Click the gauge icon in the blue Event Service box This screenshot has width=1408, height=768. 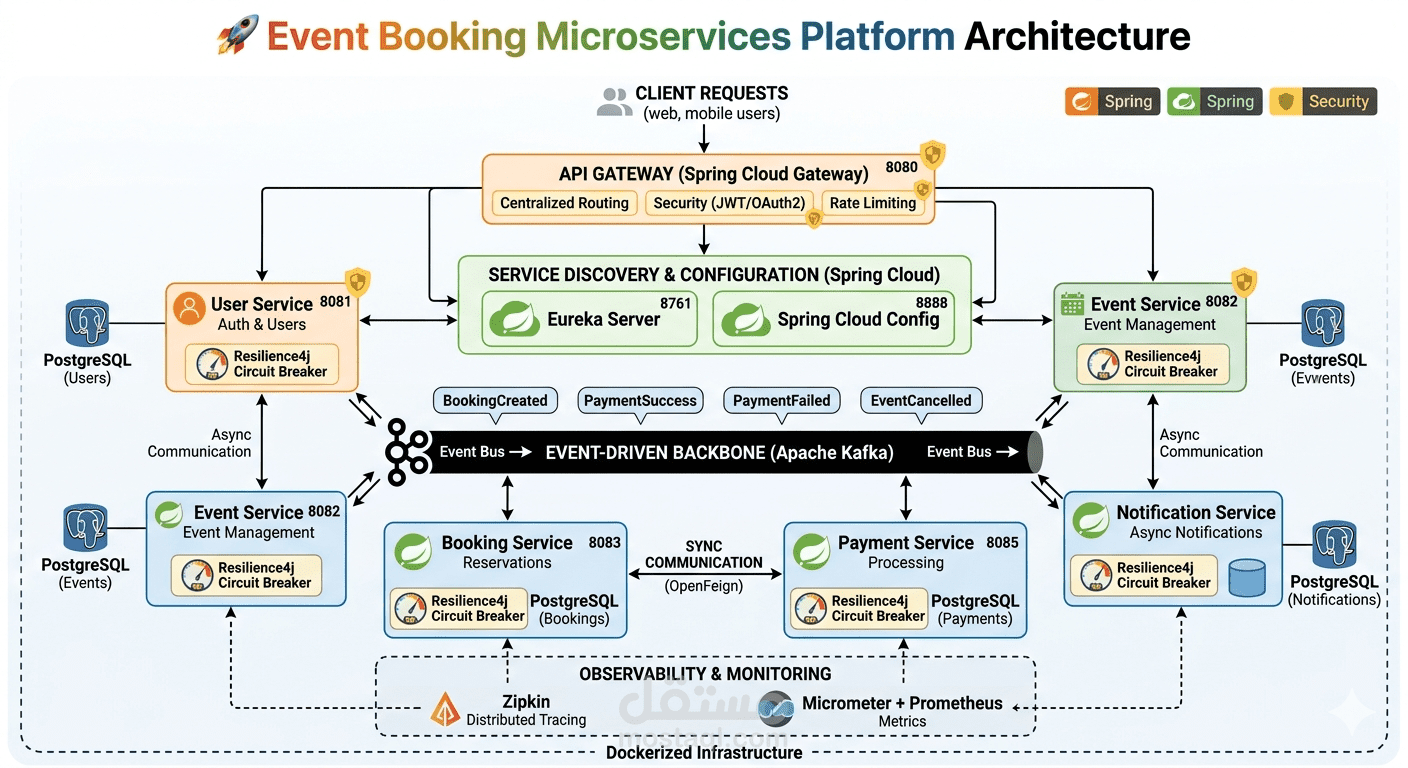coord(195,576)
